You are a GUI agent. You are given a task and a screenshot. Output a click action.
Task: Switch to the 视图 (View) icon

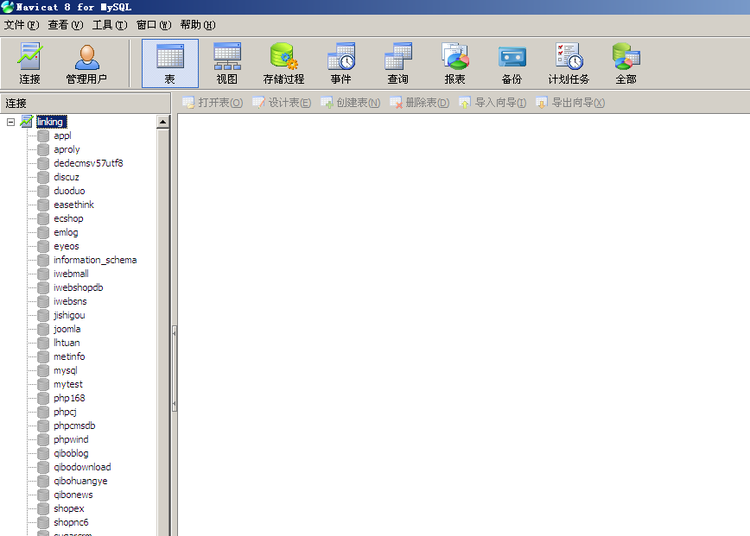click(x=227, y=64)
